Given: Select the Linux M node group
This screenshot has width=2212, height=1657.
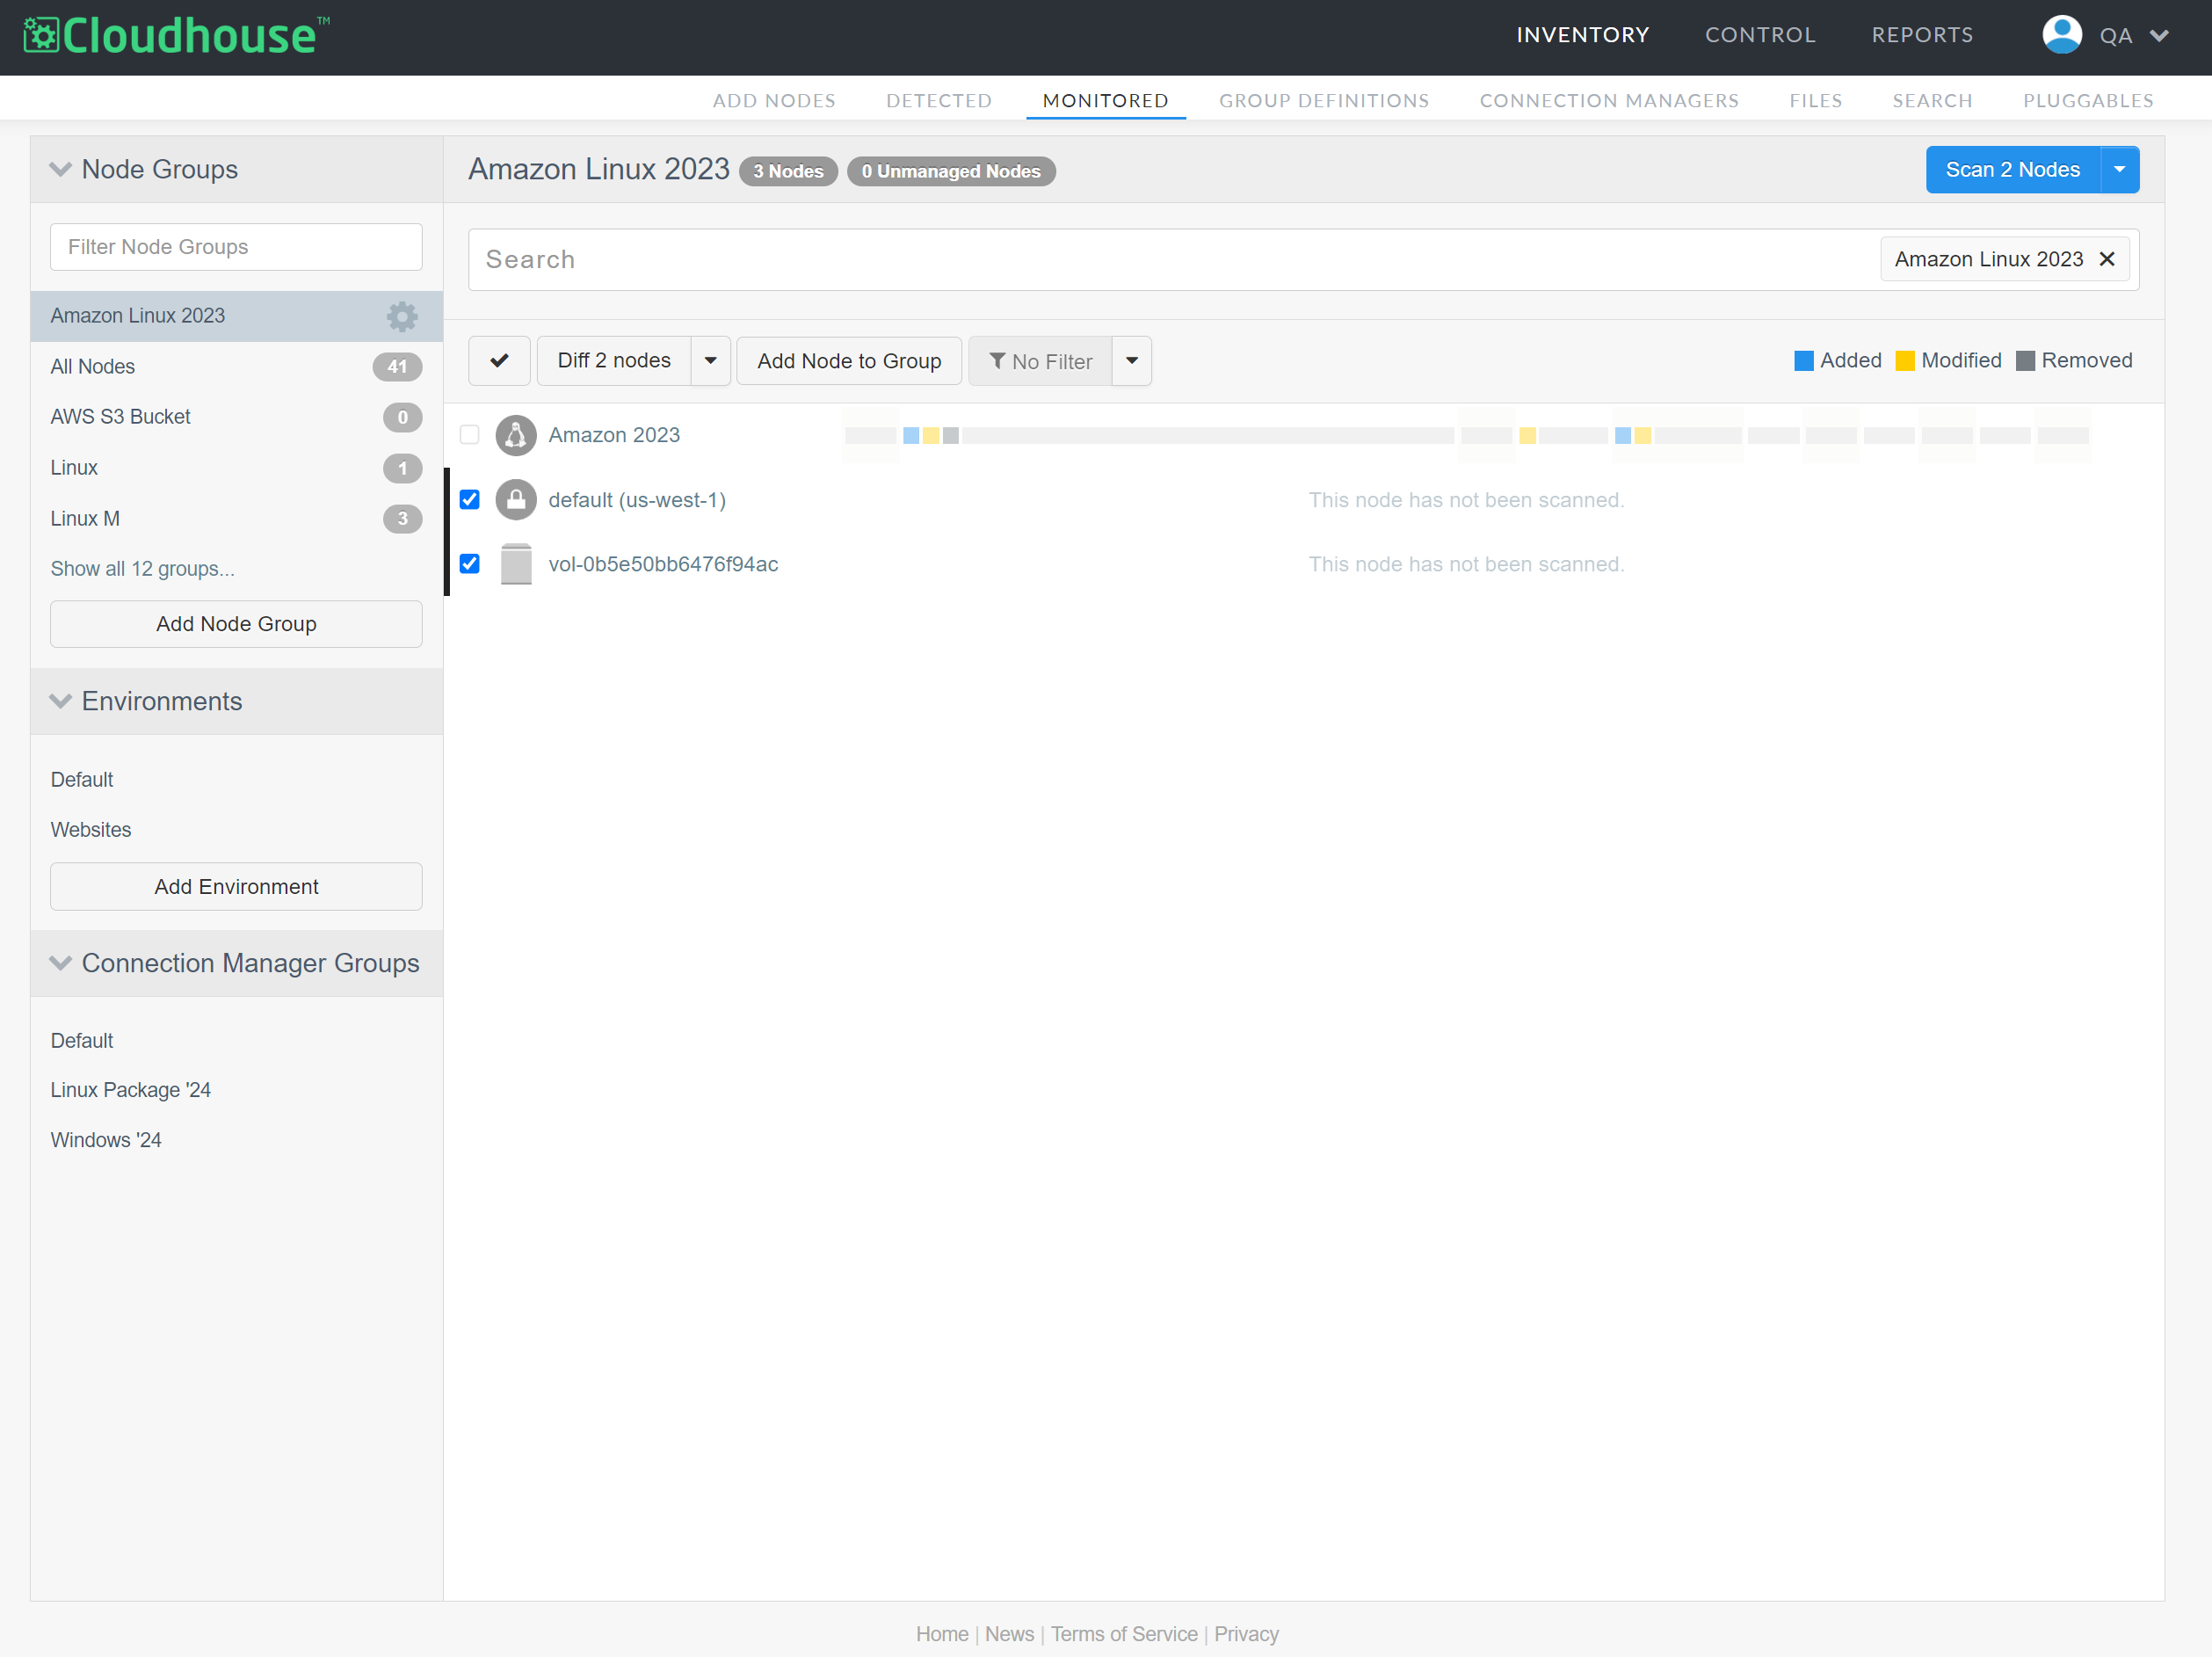Looking at the screenshot, I should pos(236,519).
